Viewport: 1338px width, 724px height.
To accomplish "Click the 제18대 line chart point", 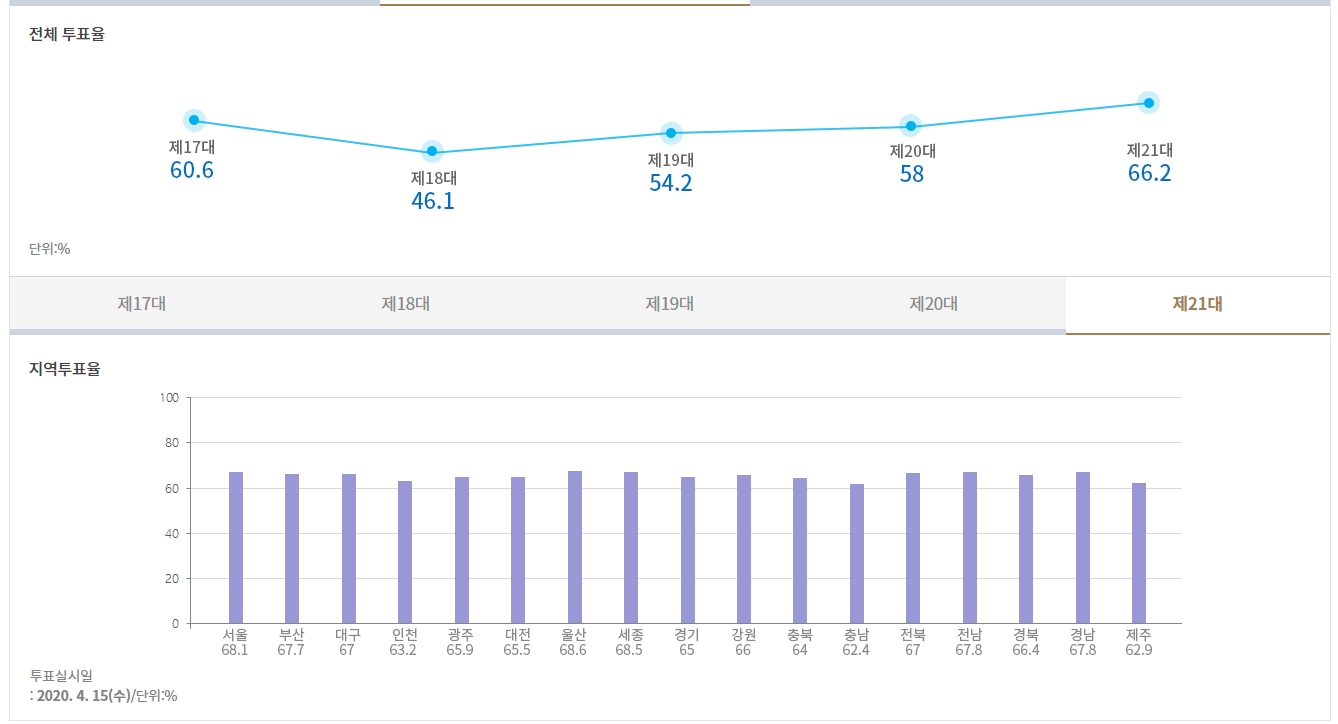I will coord(432,152).
